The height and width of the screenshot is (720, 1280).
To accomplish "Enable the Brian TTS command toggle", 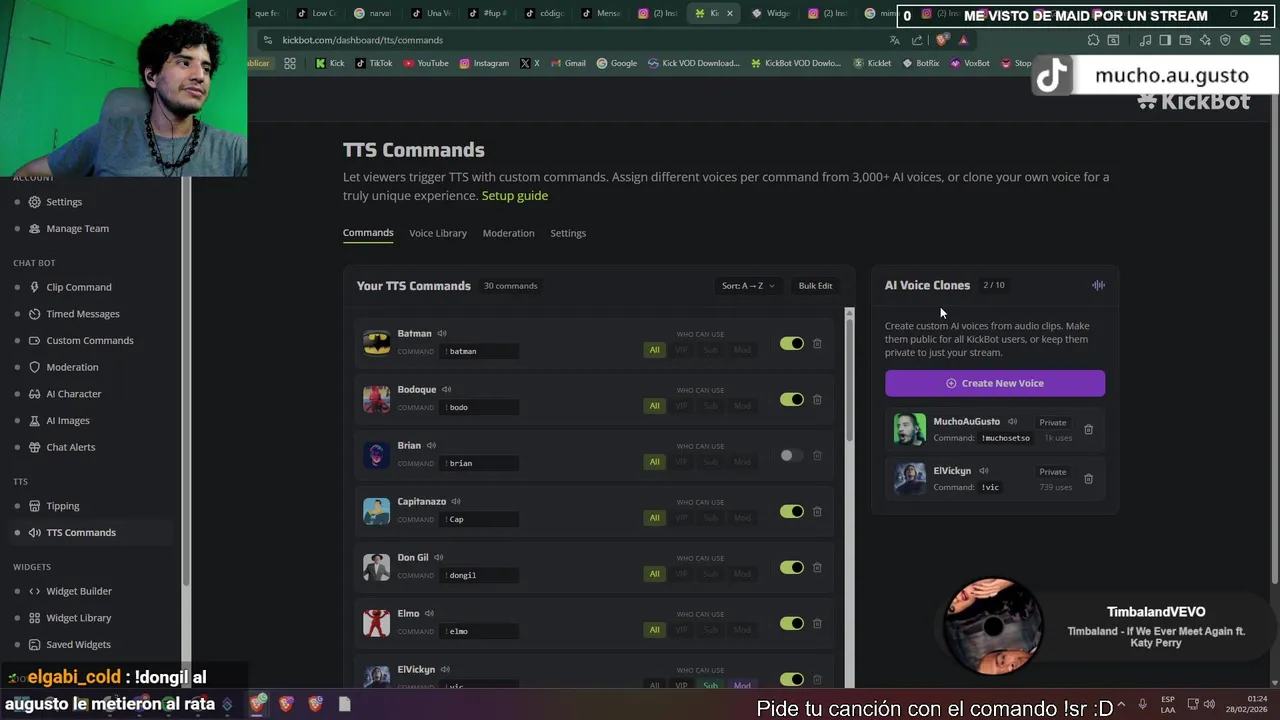I will (792, 455).
